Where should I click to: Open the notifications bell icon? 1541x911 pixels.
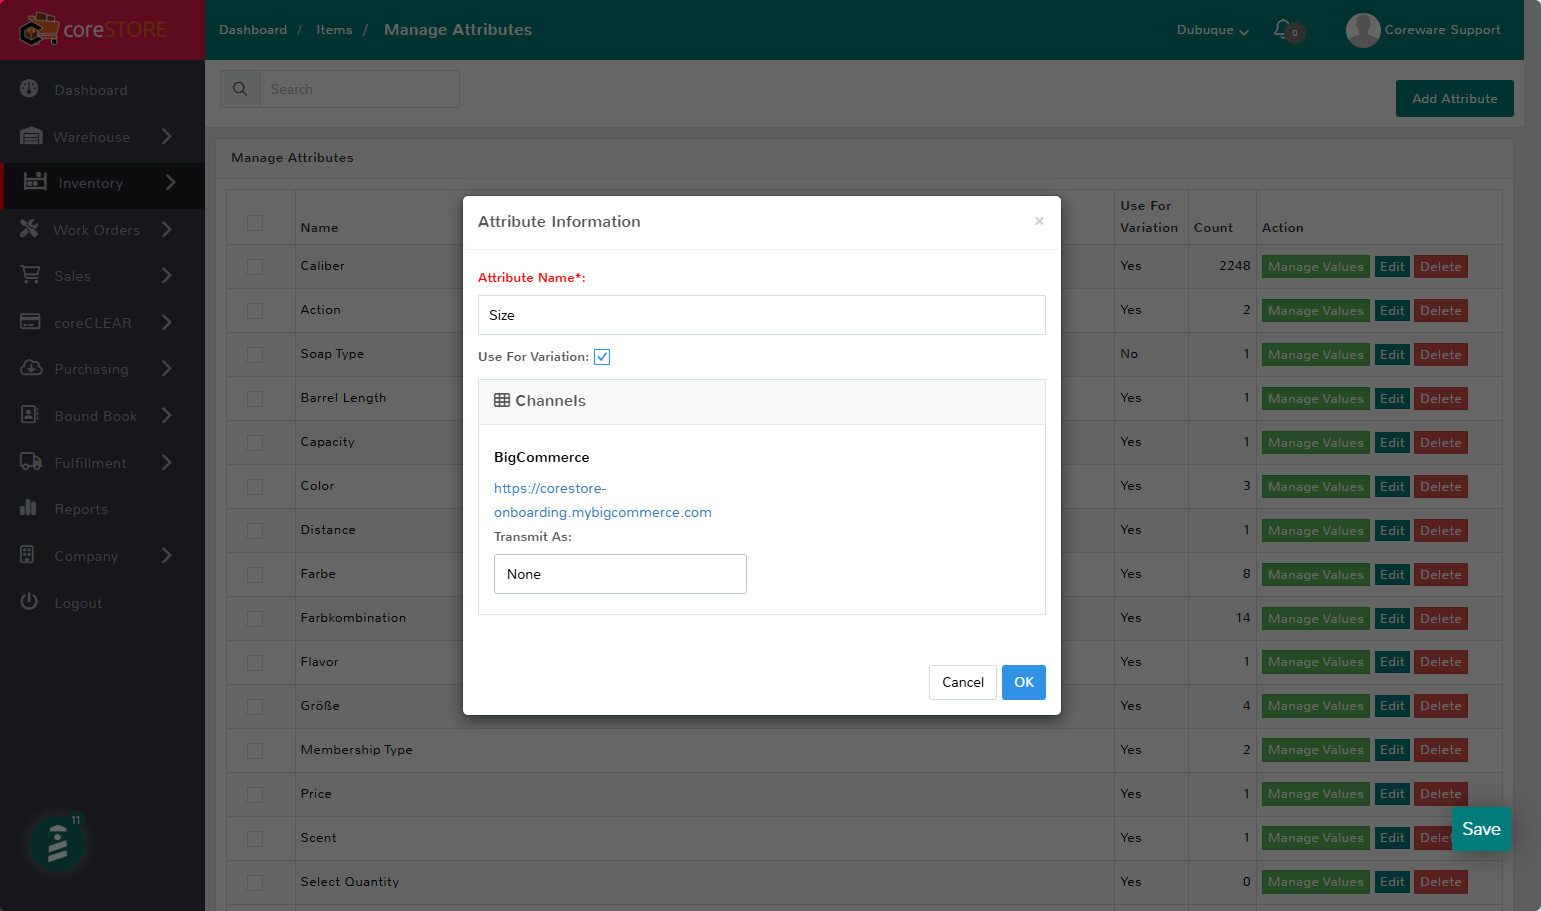click(1282, 29)
